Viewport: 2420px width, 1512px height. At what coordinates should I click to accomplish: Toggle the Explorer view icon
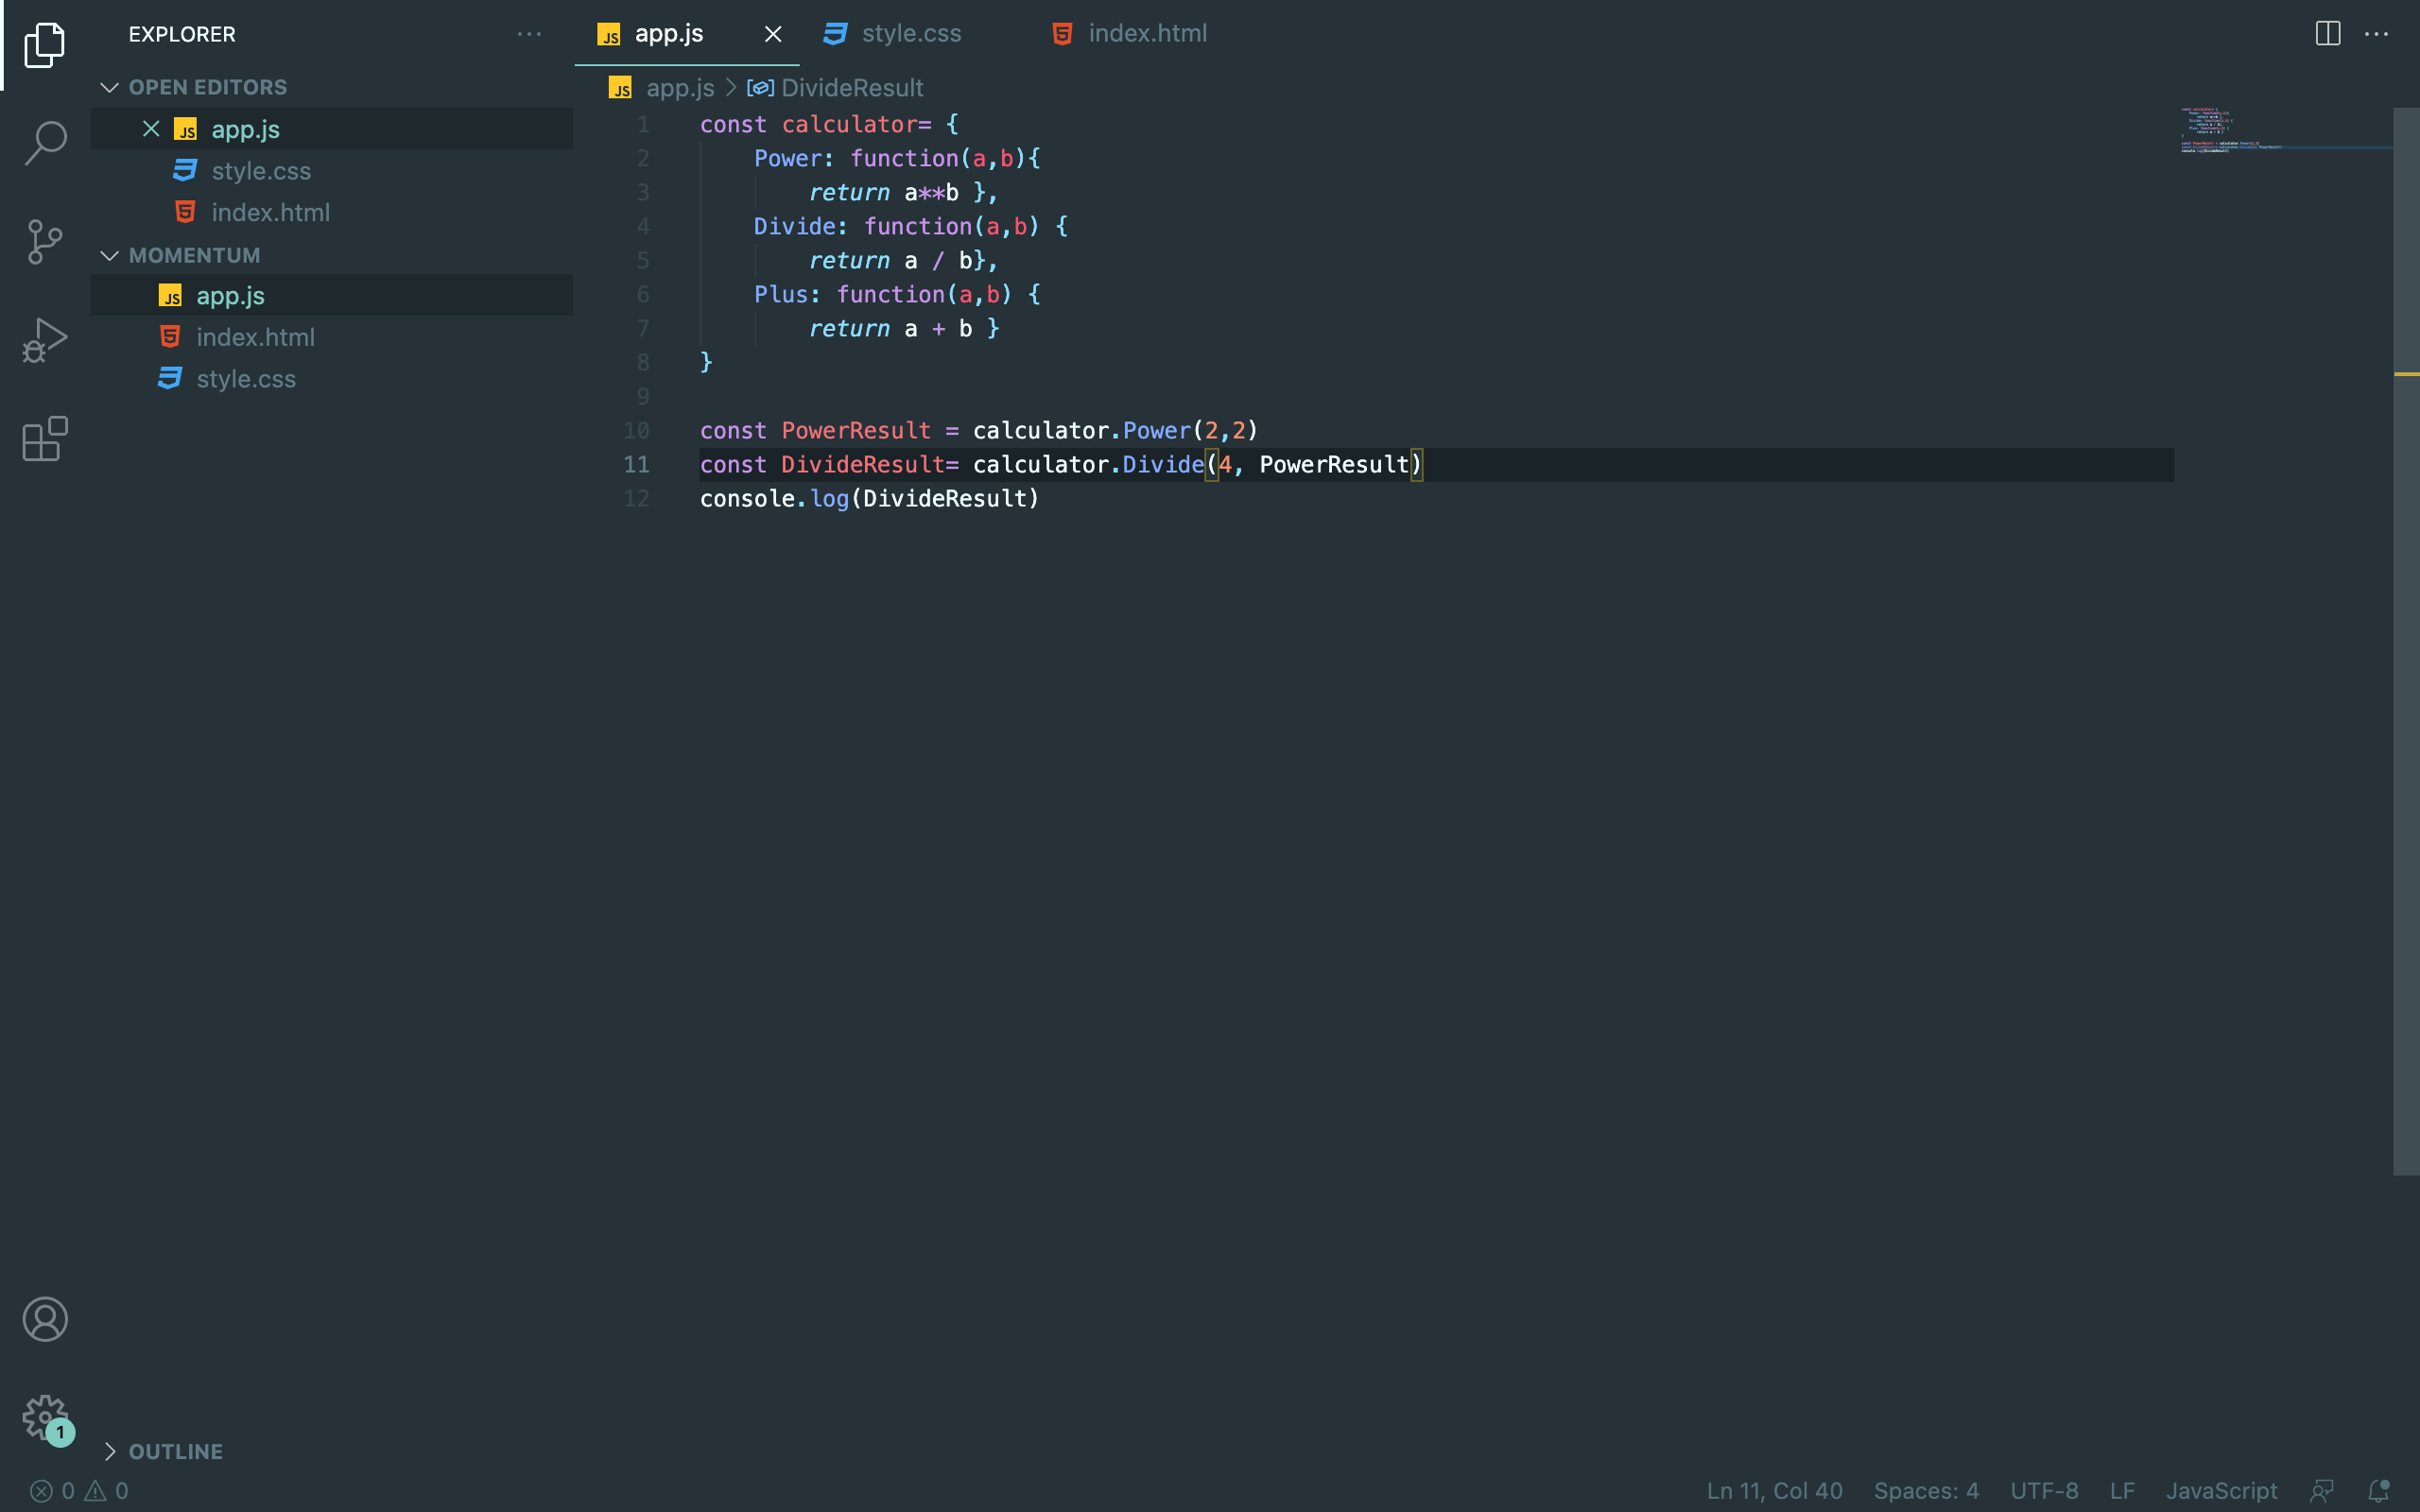click(45, 45)
